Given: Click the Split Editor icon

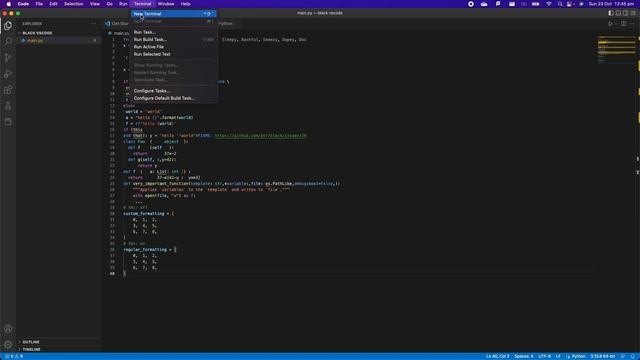Looking at the screenshot, I should pos(624,24).
